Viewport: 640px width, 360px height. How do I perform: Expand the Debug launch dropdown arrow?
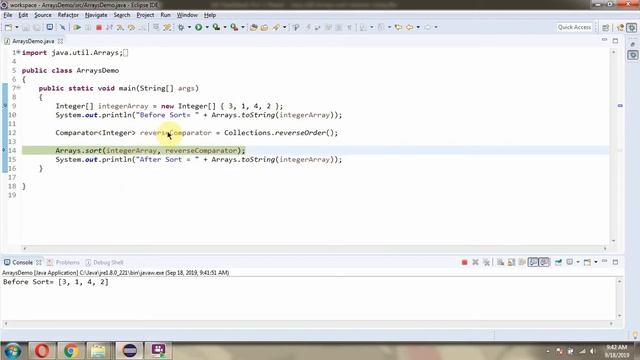189,27
